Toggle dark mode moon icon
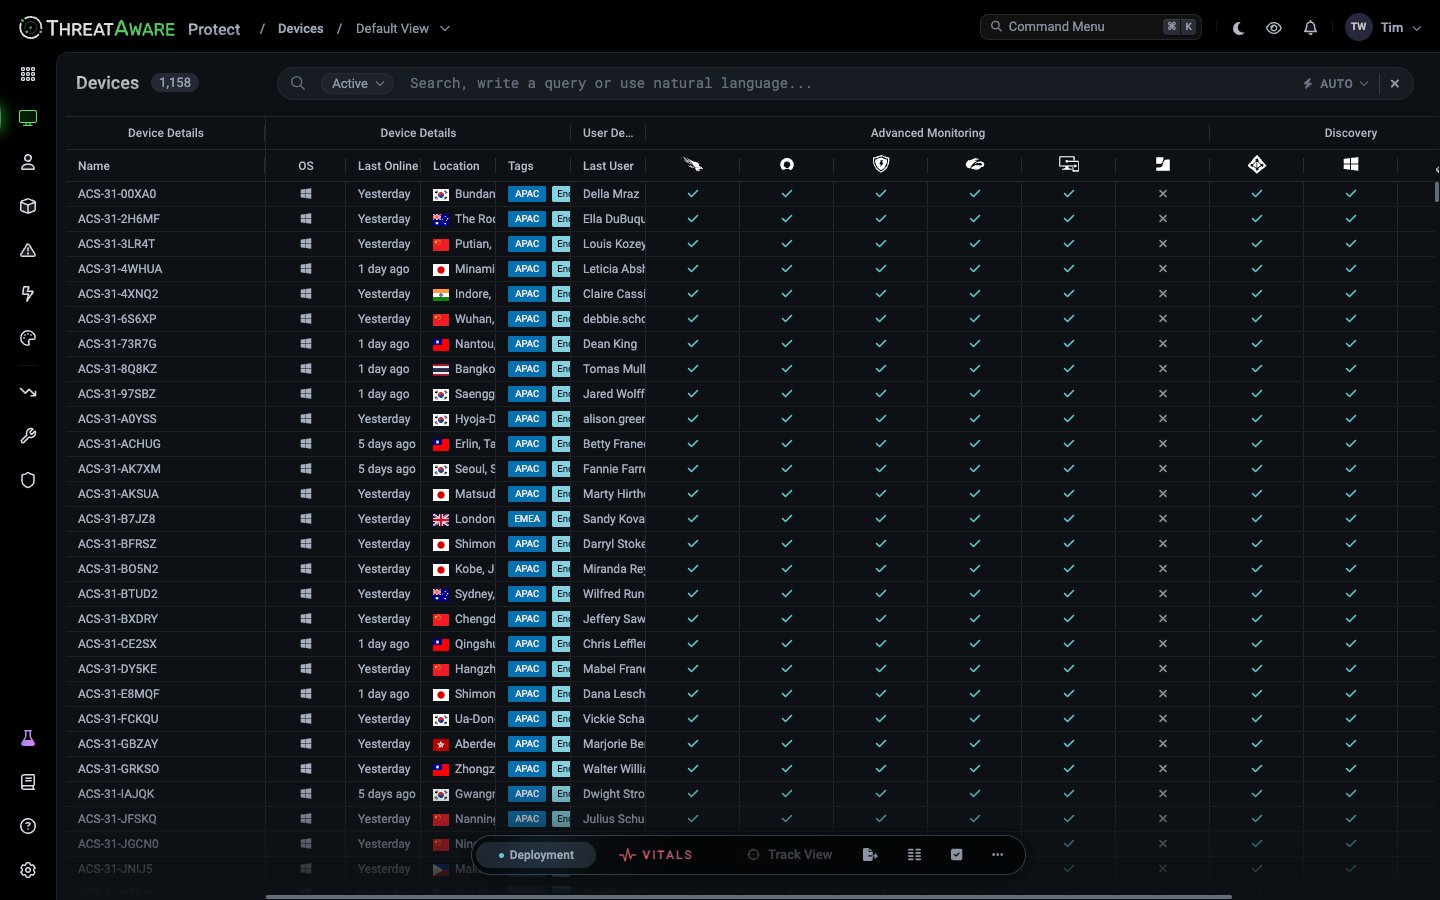1440x900 pixels. click(1238, 28)
